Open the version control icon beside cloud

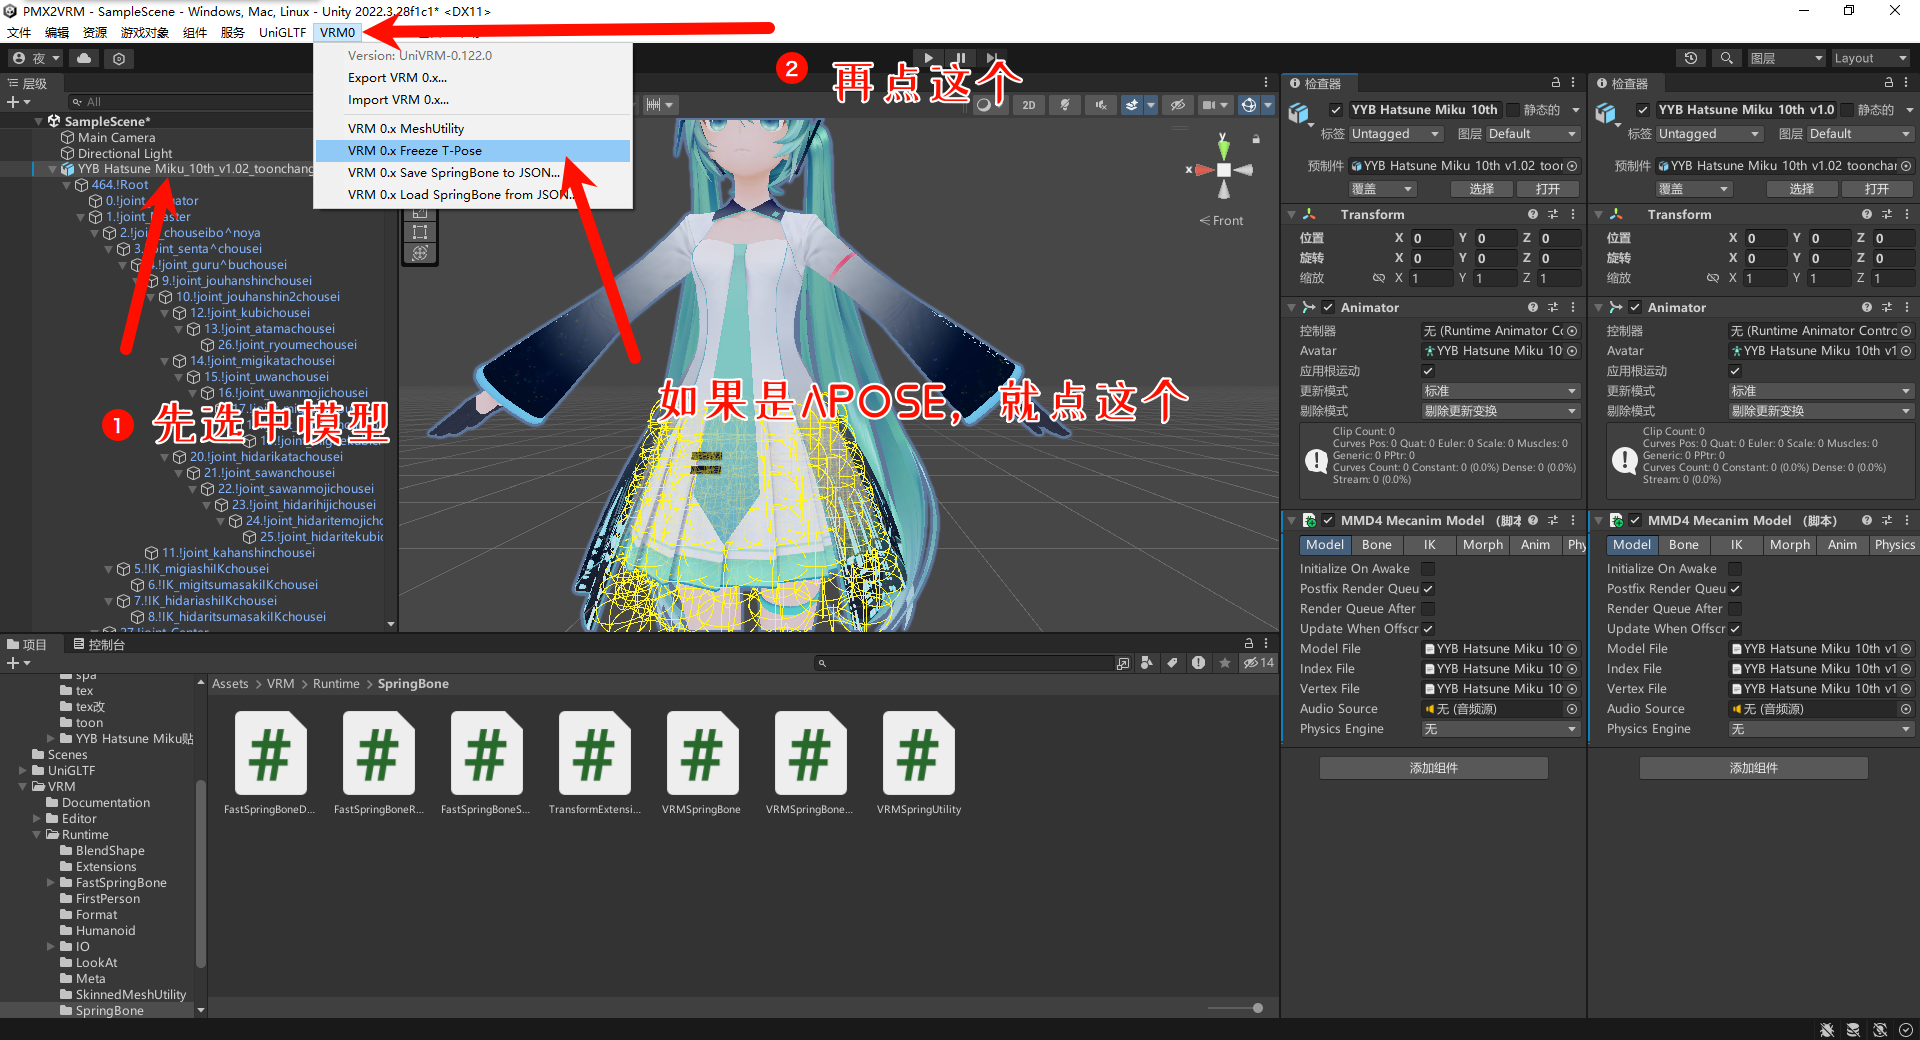(119, 59)
